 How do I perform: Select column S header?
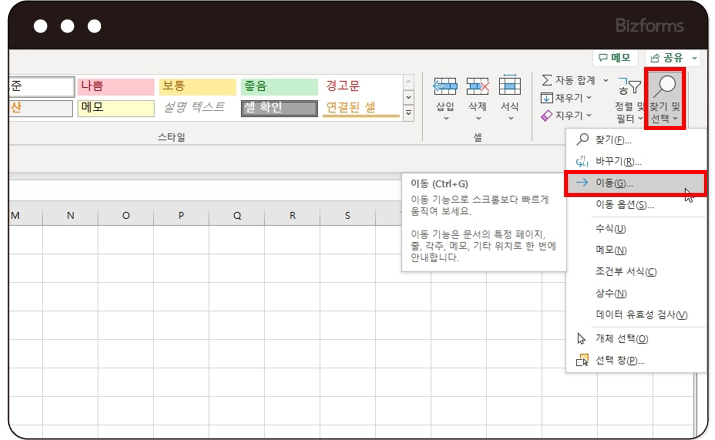pyautogui.click(x=347, y=216)
